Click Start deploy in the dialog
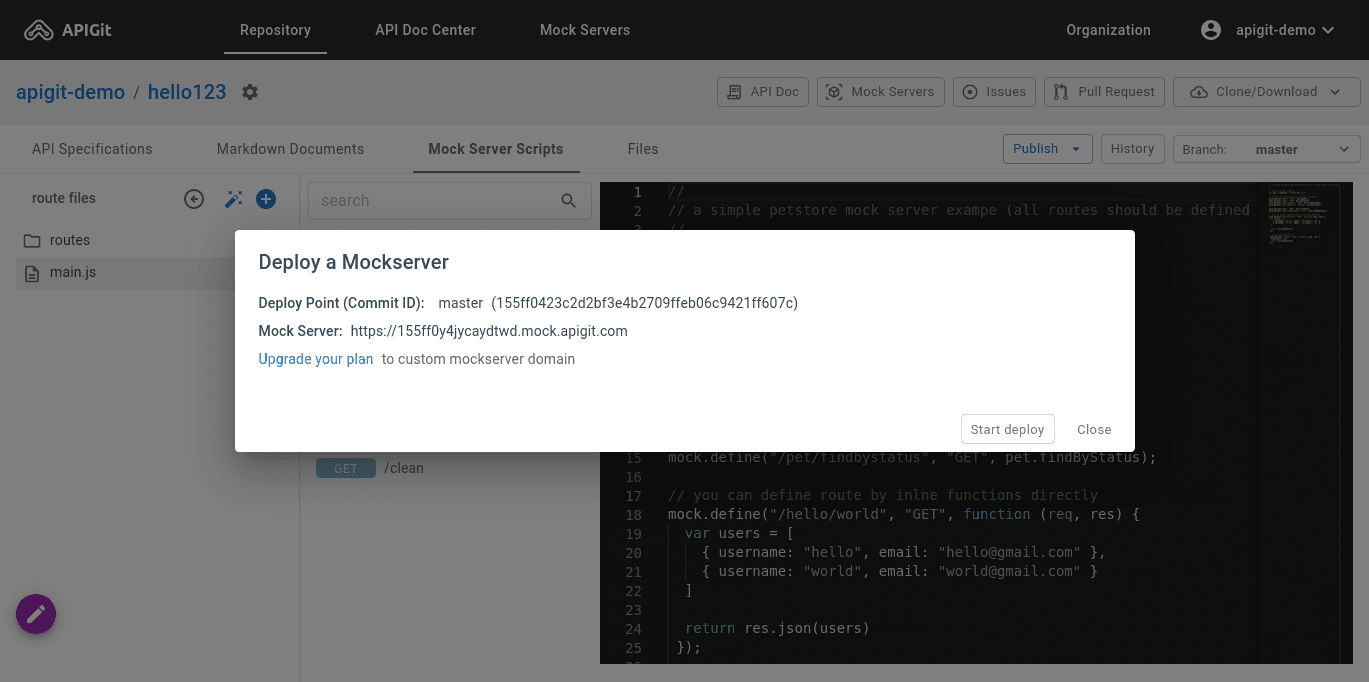 (x=1007, y=429)
